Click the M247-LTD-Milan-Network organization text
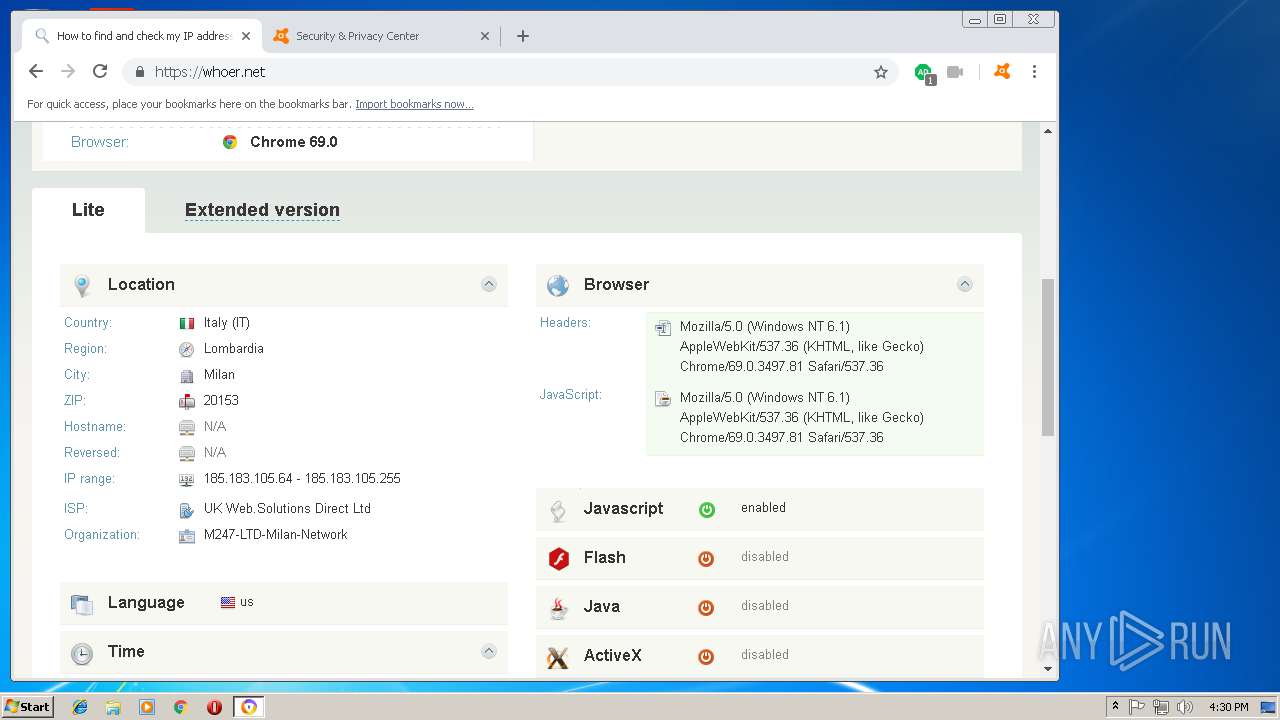Screen dimensions: 1280x720 [x=276, y=535]
